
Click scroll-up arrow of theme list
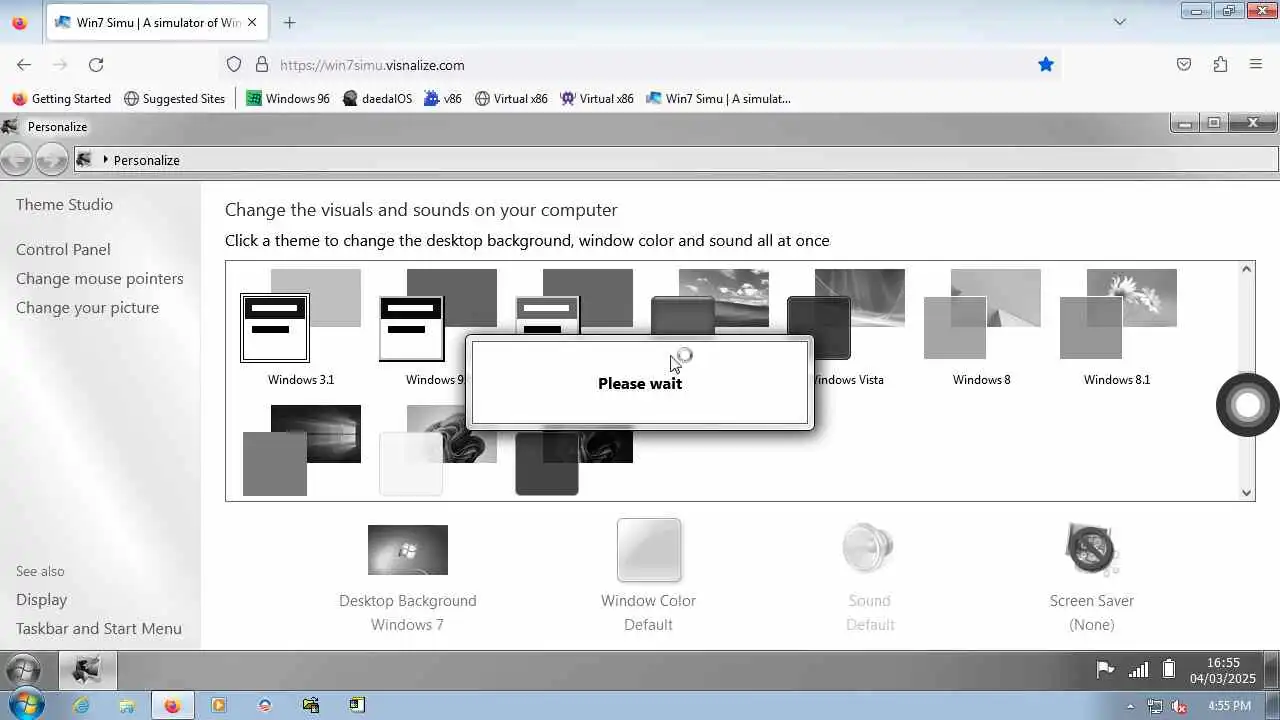click(x=1247, y=269)
